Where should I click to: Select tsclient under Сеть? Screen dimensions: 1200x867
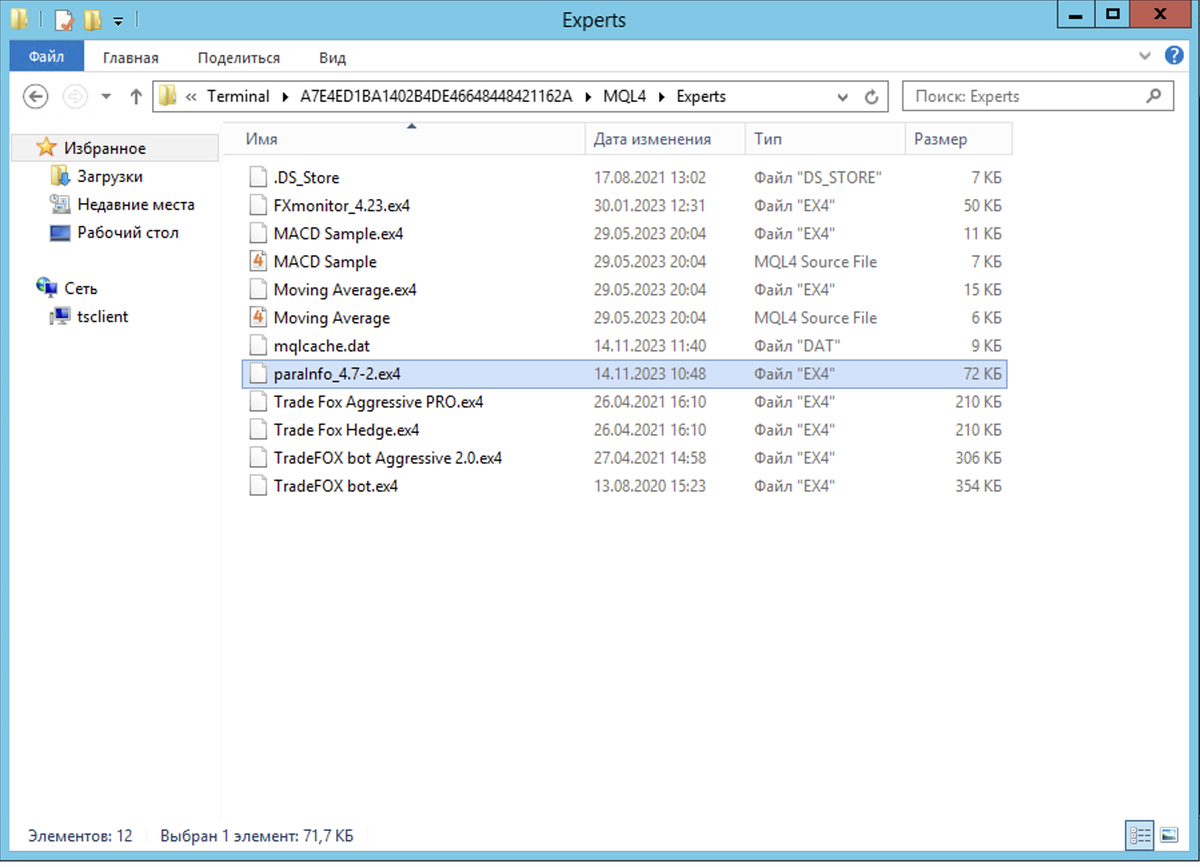(103, 316)
